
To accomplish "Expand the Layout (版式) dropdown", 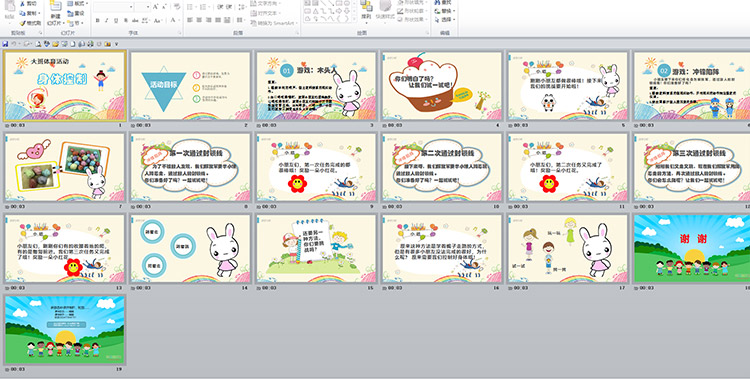I will click(78, 3).
